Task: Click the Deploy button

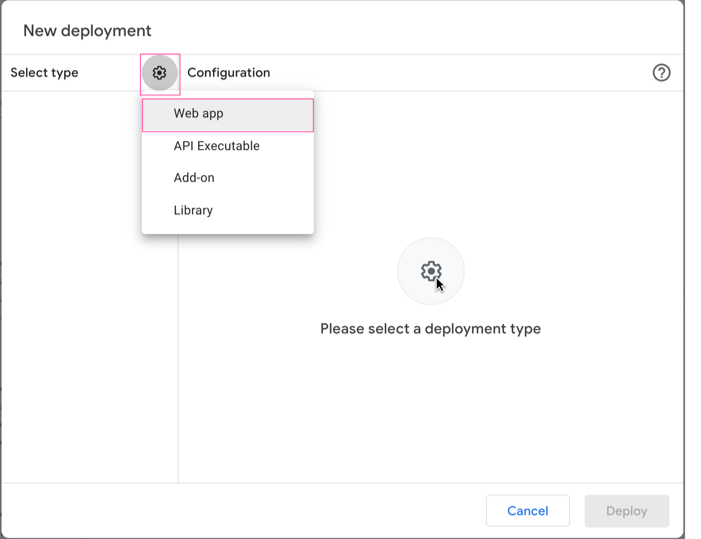Action: click(626, 511)
